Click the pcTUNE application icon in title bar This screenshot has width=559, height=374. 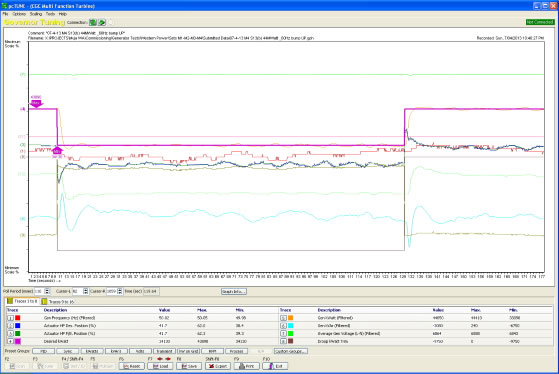pos(4,6)
